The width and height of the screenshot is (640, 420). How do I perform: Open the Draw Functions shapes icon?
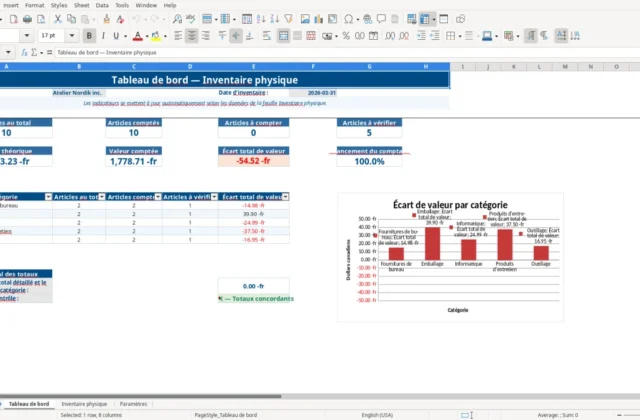point(460,19)
